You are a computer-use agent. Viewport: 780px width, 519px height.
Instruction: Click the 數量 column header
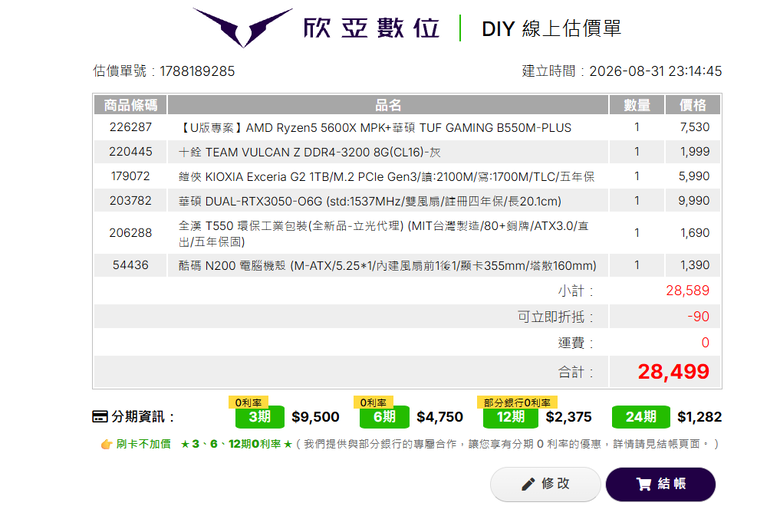pyautogui.click(x=637, y=105)
